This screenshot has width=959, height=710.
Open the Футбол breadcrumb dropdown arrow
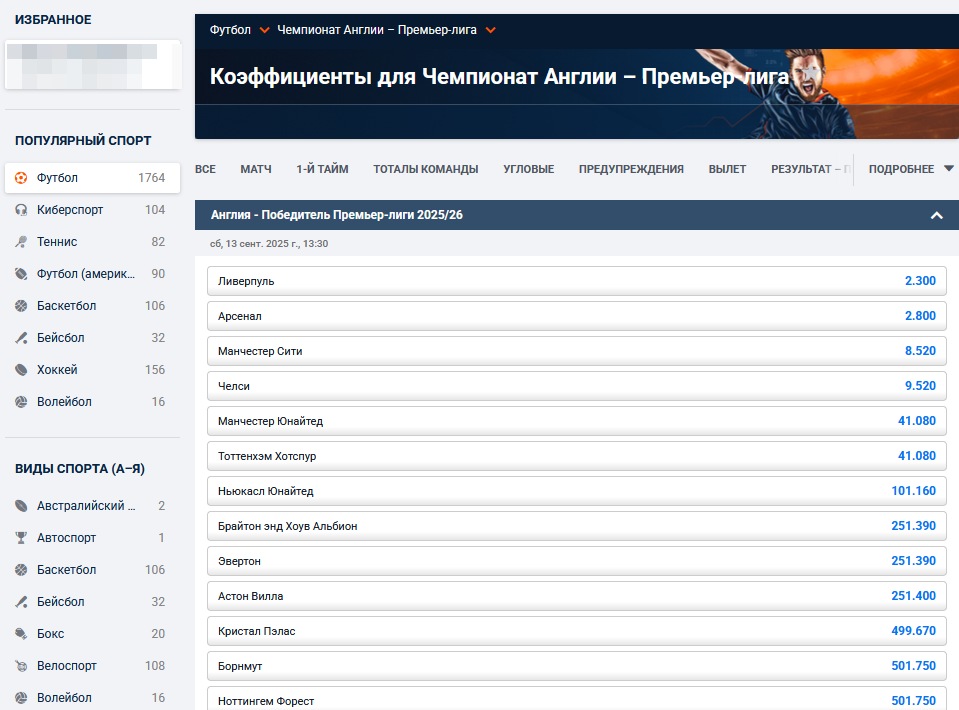(x=265, y=30)
